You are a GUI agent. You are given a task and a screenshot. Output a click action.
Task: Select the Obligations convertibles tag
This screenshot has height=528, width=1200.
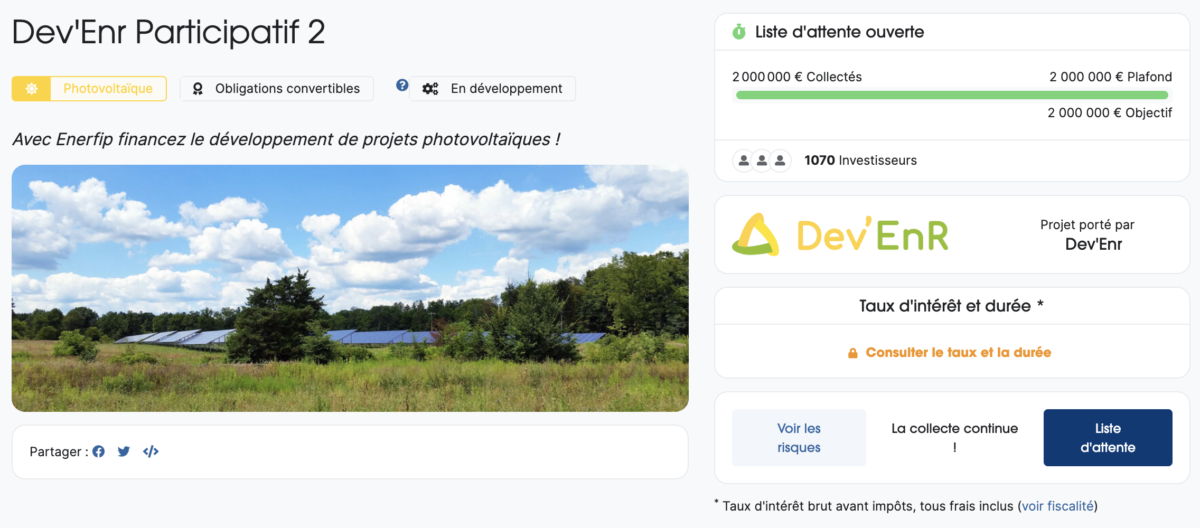(x=277, y=89)
